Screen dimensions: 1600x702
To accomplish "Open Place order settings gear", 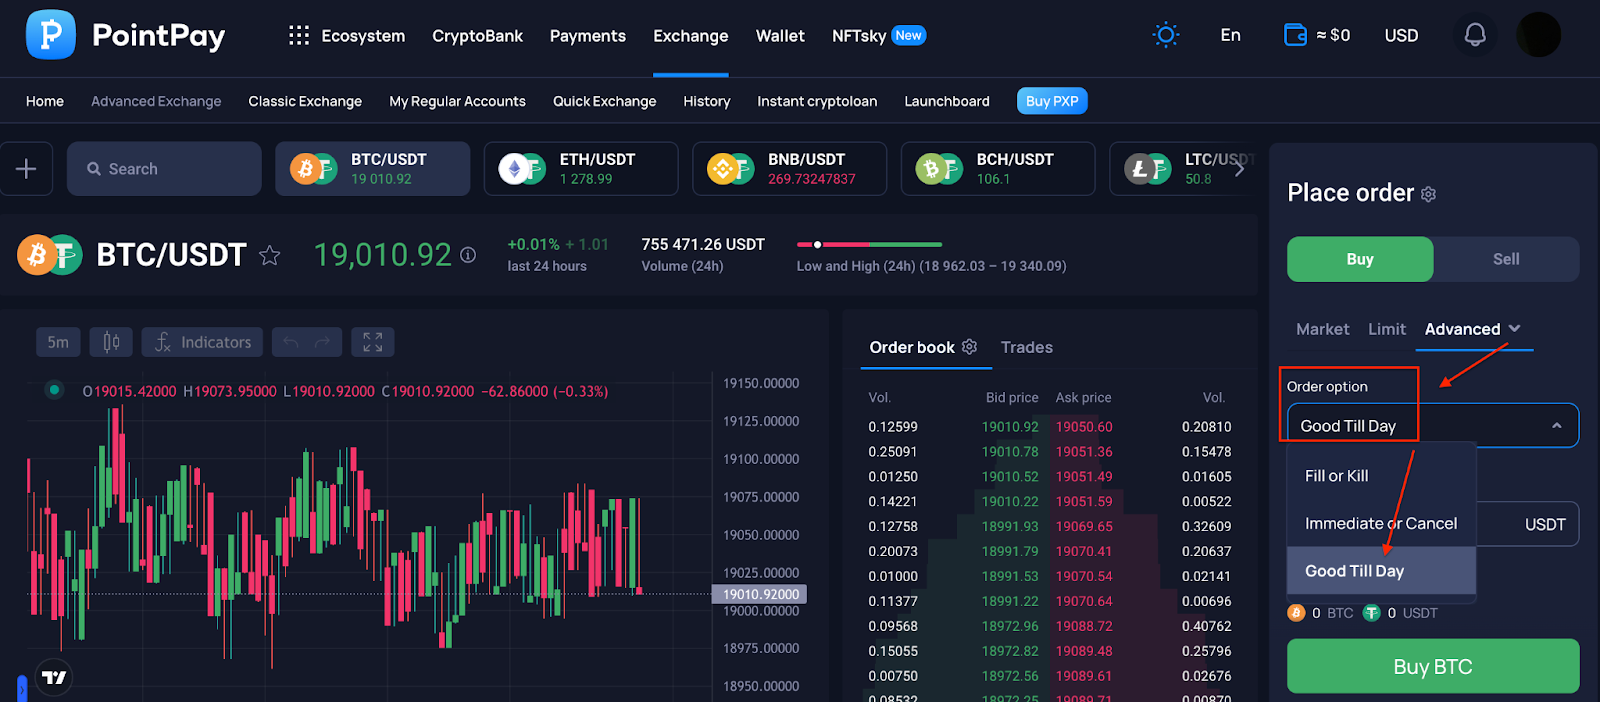I will click(x=1428, y=194).
